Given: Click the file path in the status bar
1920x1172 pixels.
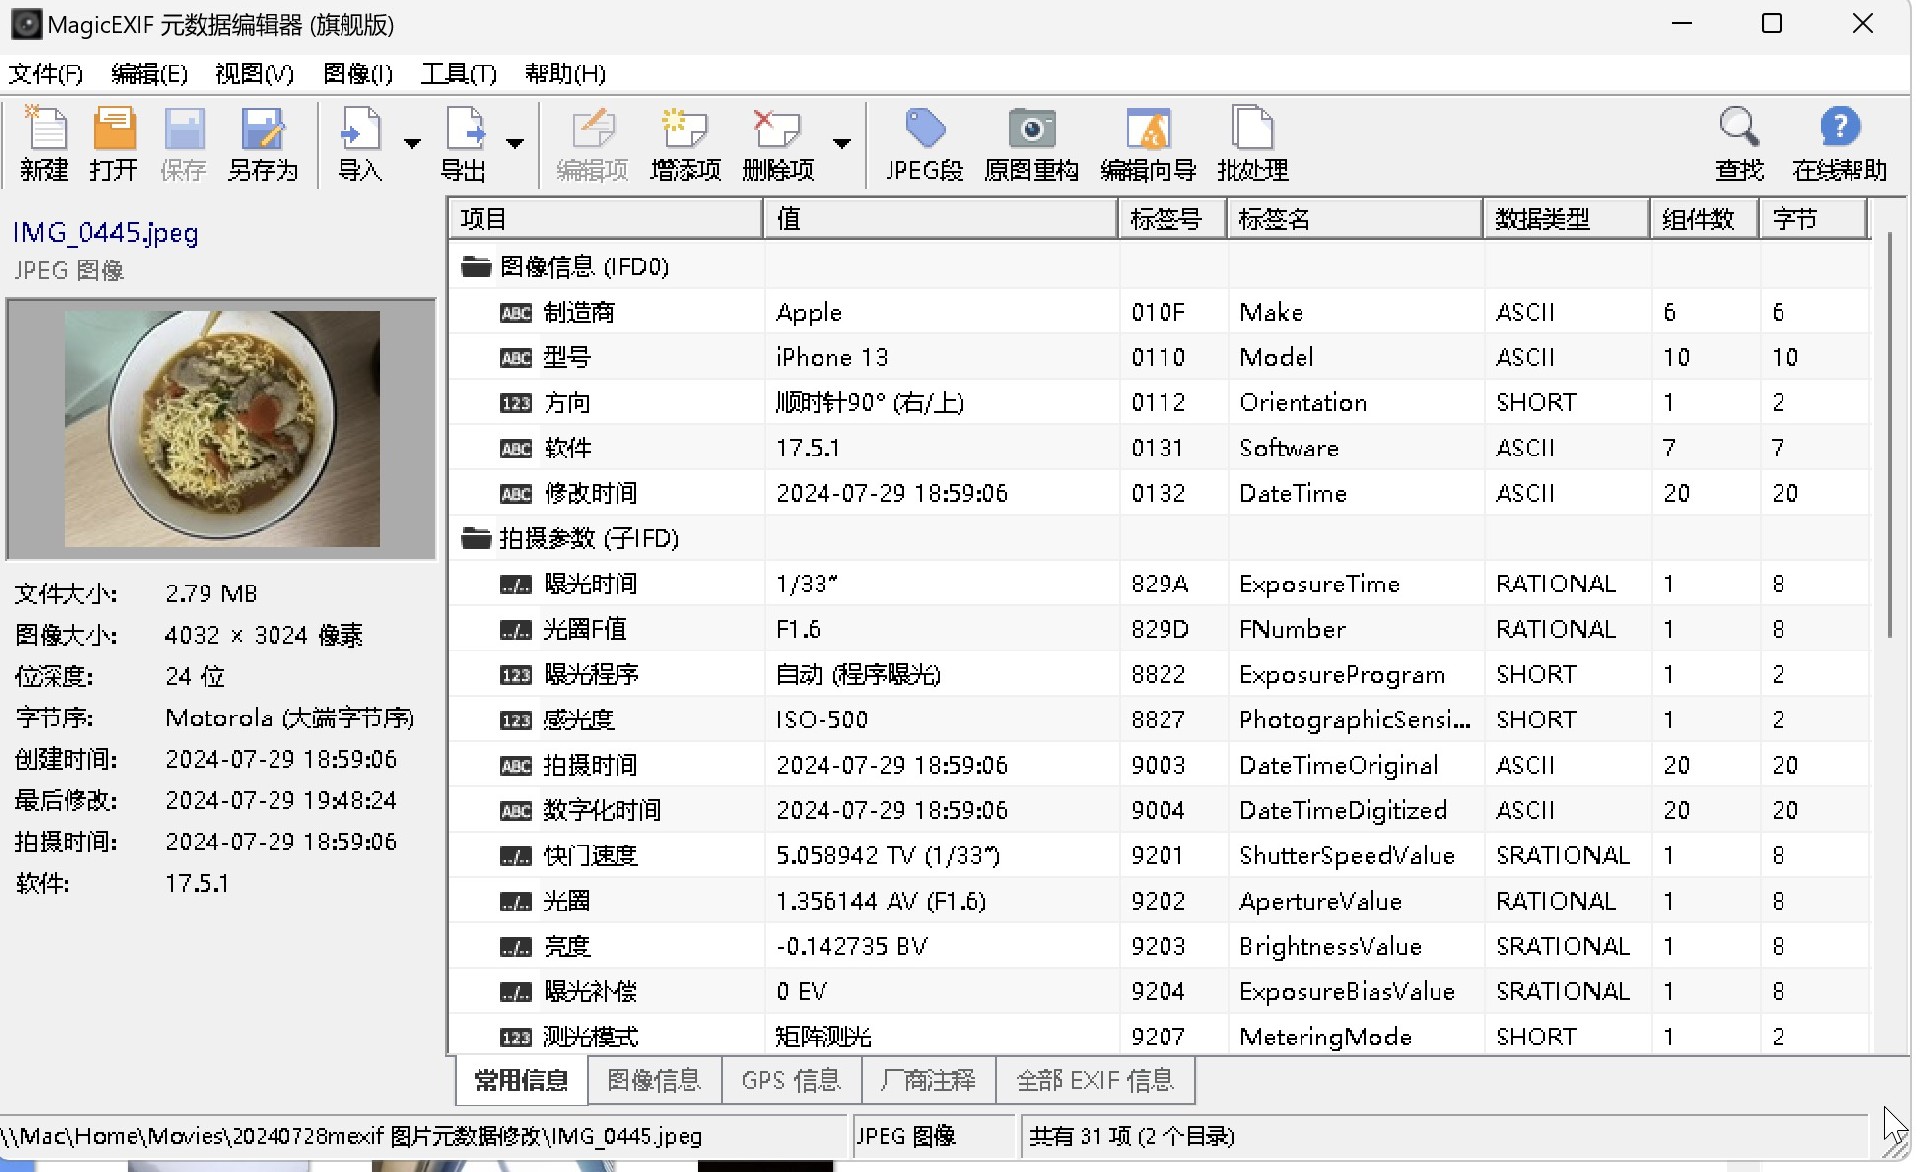Looking at the screenshot, I should (x=351, y=1136).
